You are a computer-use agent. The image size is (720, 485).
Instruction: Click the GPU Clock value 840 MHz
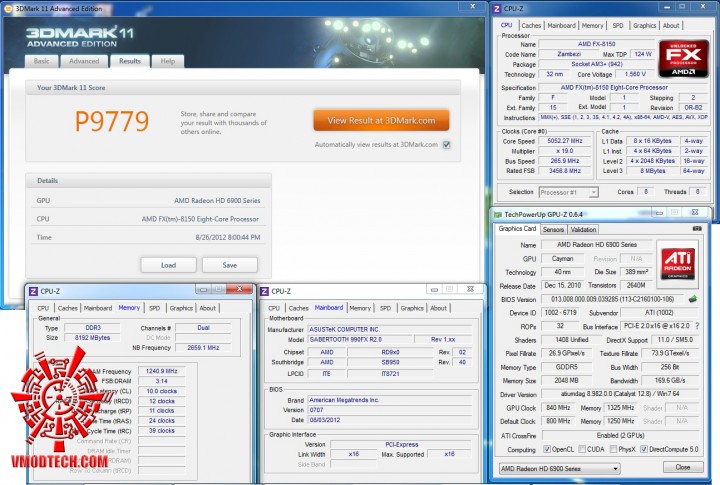tap(558, 408)
